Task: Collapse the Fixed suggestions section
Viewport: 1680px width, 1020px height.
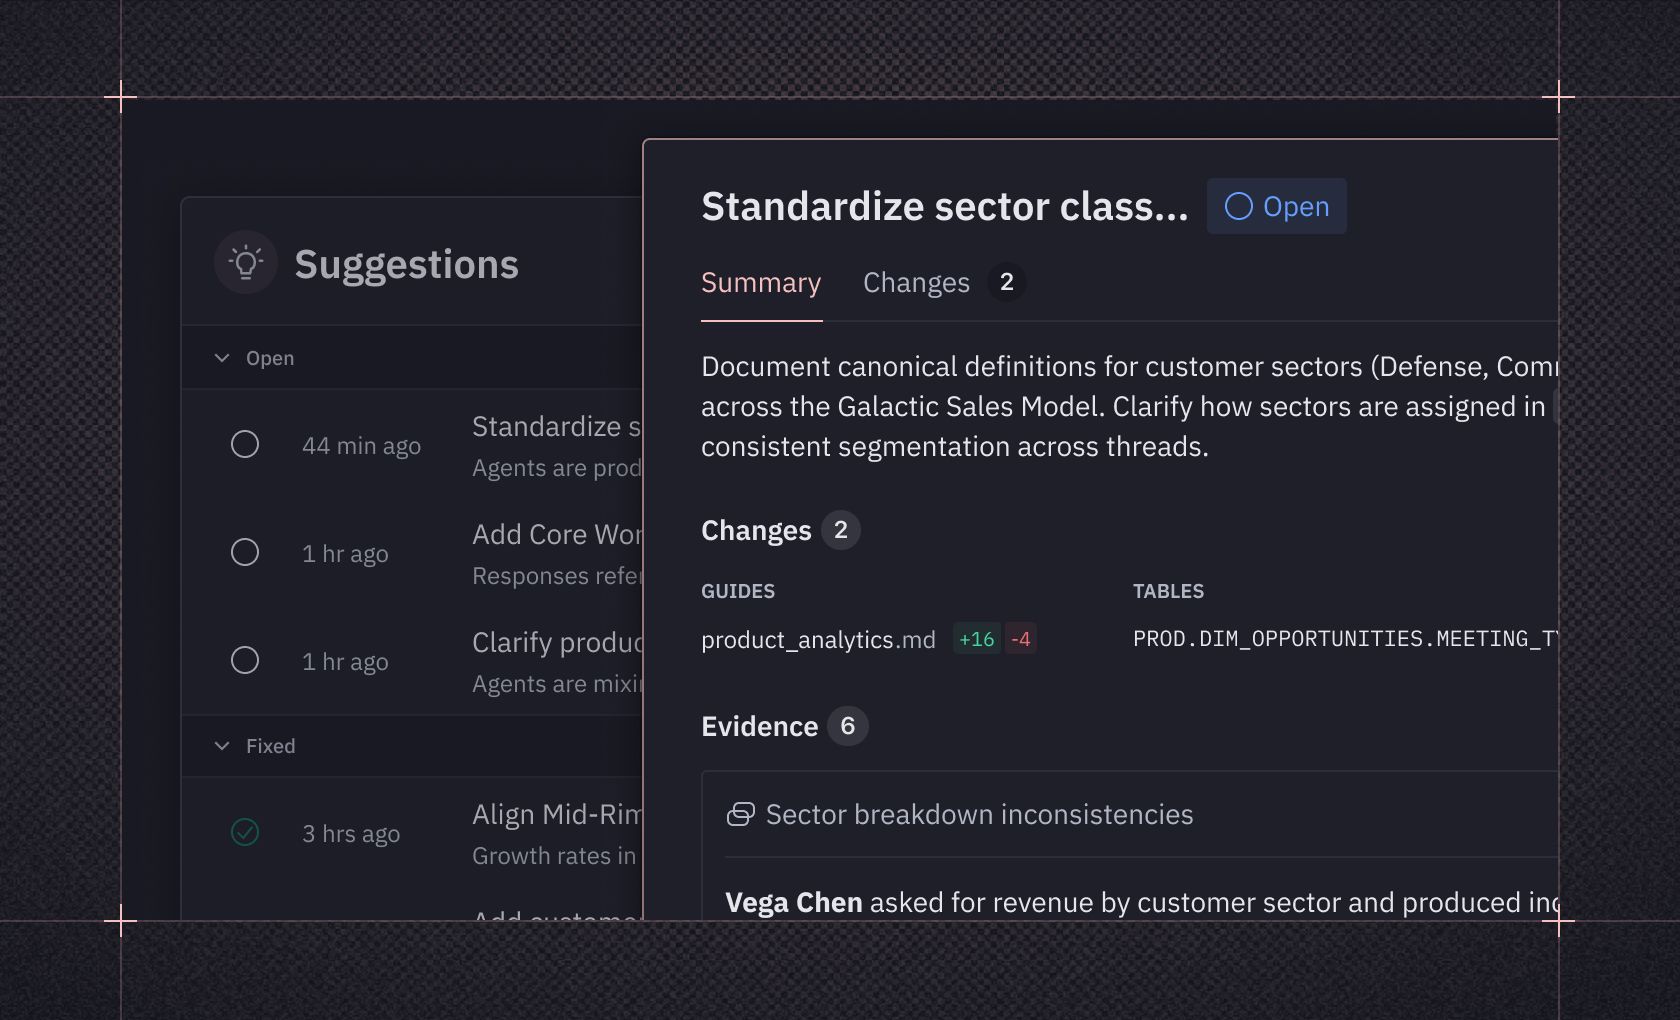Action: [x=222, y=746]
